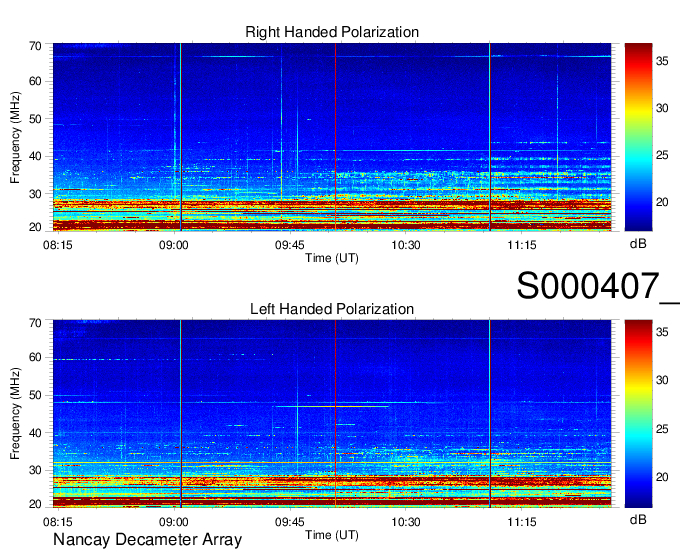Click the '09:00' time label under the lower plot

(173, 522)
